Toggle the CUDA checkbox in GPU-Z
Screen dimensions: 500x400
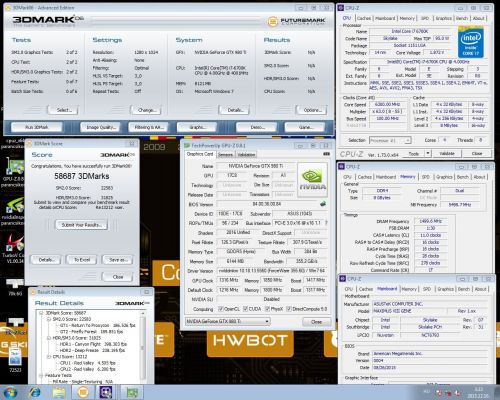[x=245, y=309]
